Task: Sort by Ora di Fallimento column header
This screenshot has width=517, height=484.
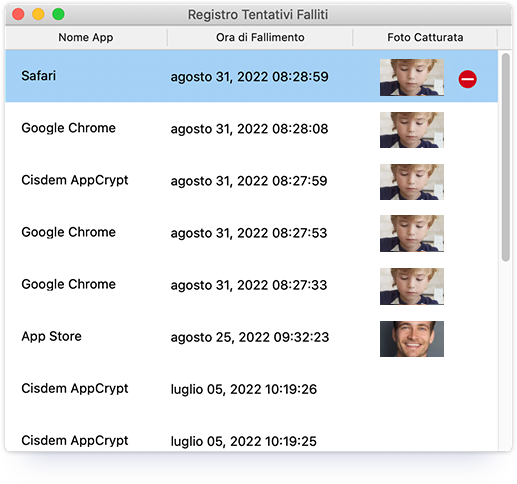Action: tap(260, 37)
